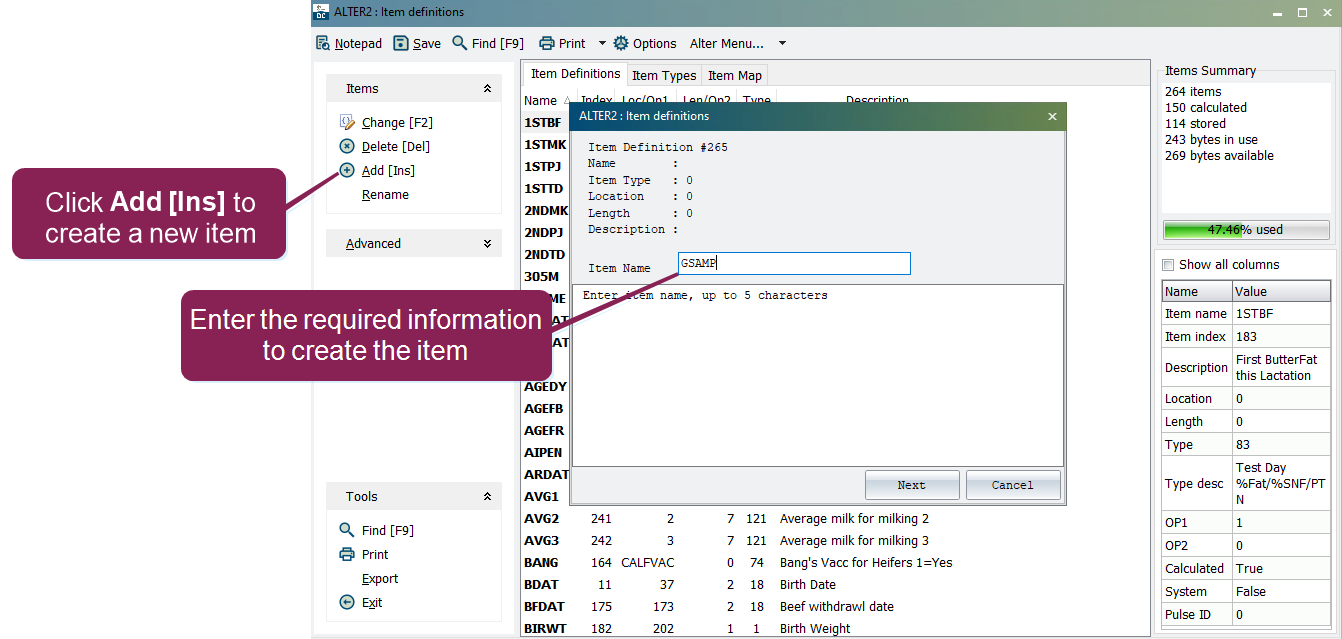Click Add [Ins] to create item
1342x639 pixels.
click(x=388, y=171)
